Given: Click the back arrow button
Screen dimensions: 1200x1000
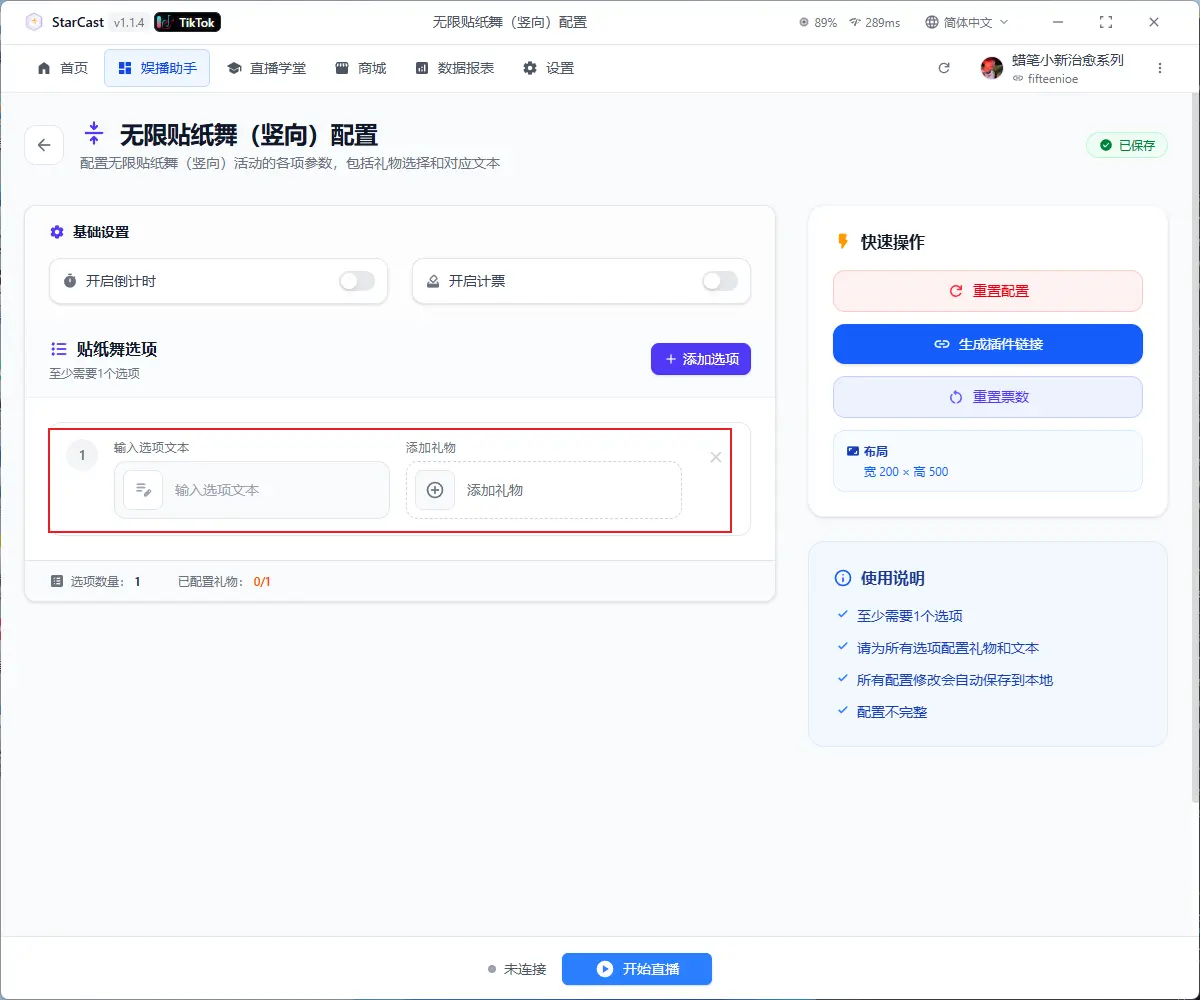Looking at the screenshot, I should click(44, 145).
